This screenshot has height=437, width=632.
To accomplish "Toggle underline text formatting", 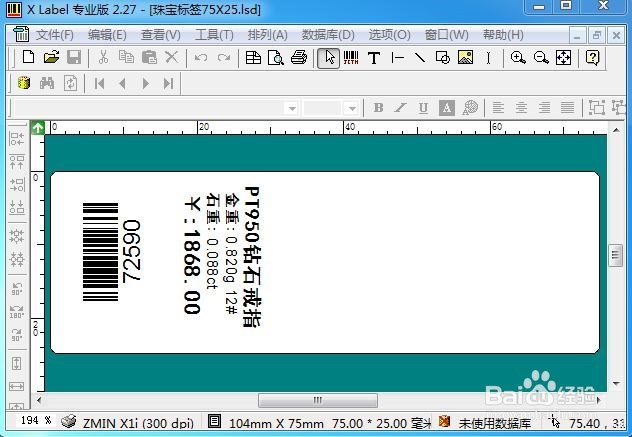I will pyautogui.click(x=423, y=108).
